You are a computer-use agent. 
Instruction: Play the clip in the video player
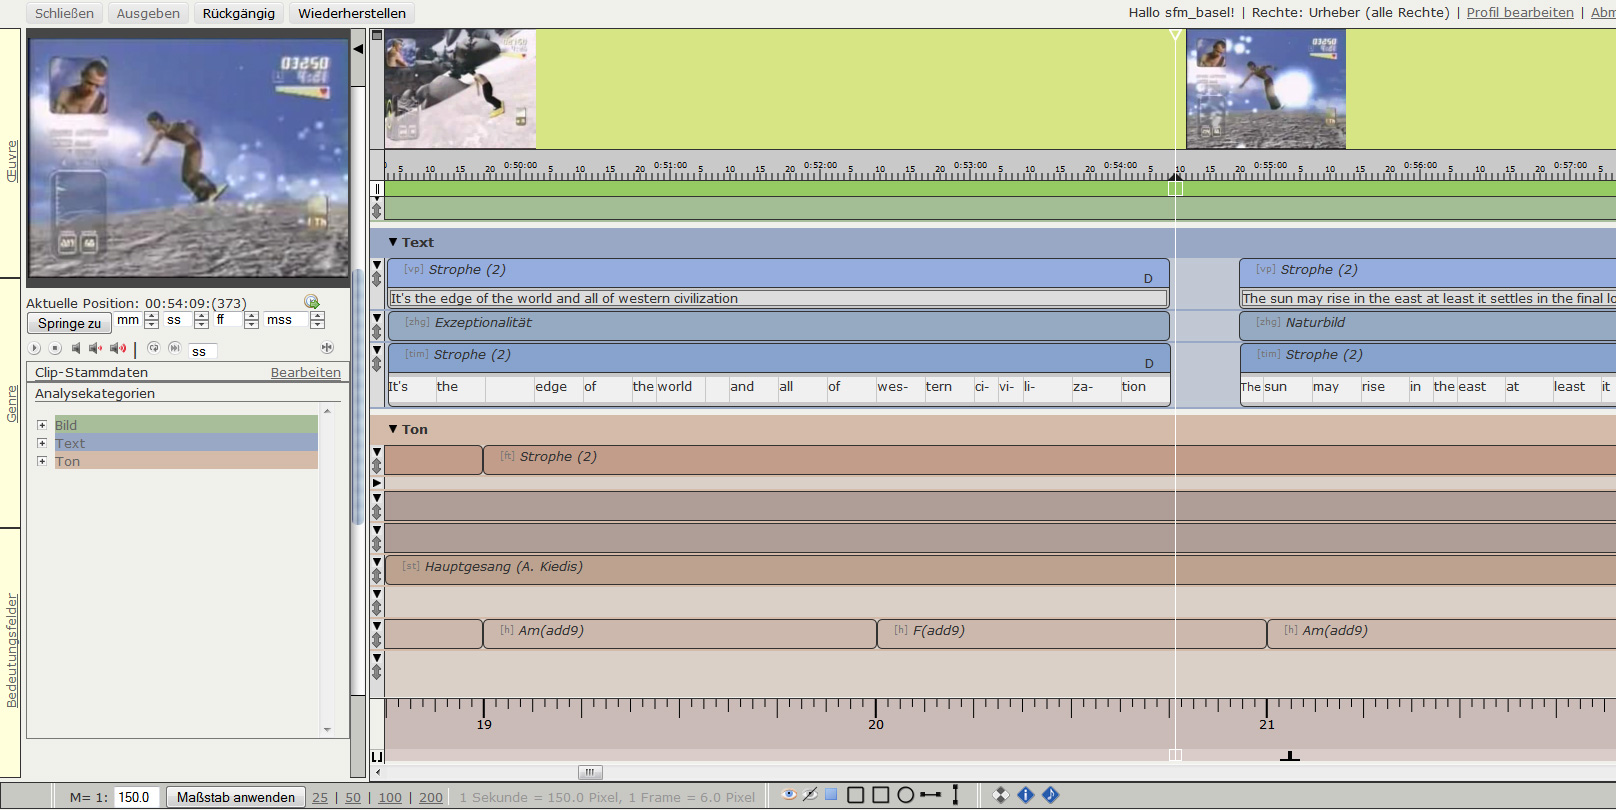pyautogui.click(x=34, y=348)
